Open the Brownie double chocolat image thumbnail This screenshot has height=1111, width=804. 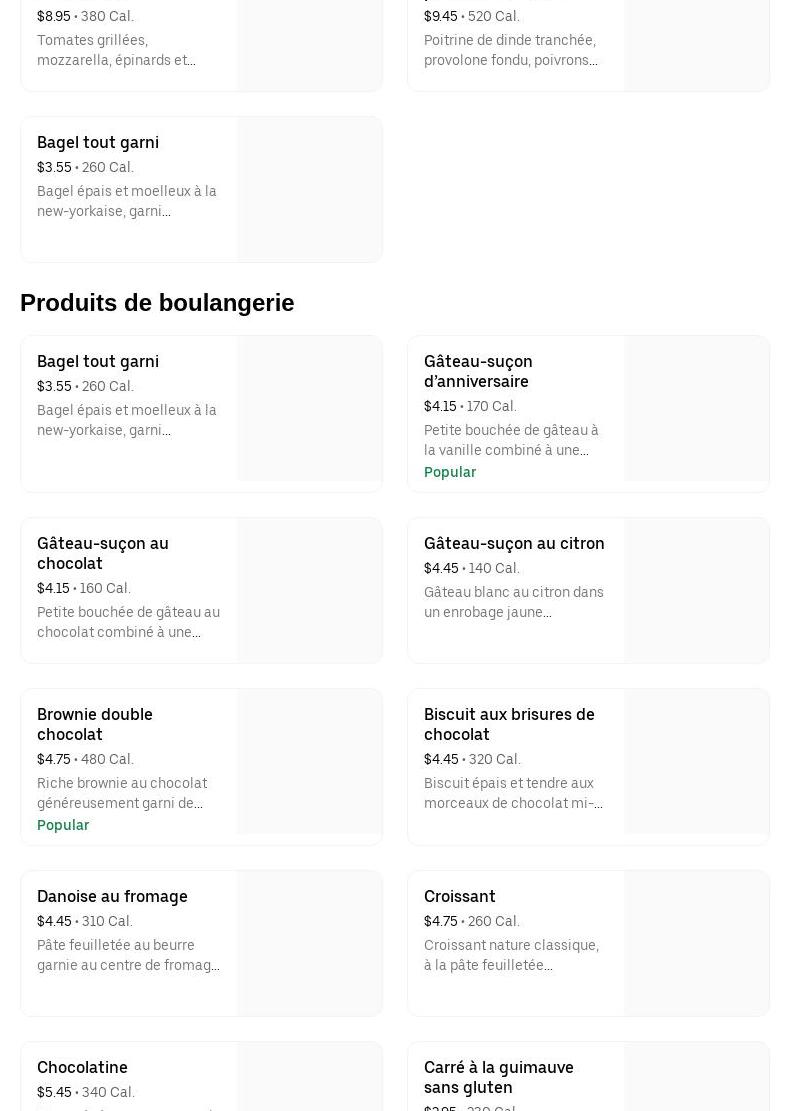tap(309, 761)
